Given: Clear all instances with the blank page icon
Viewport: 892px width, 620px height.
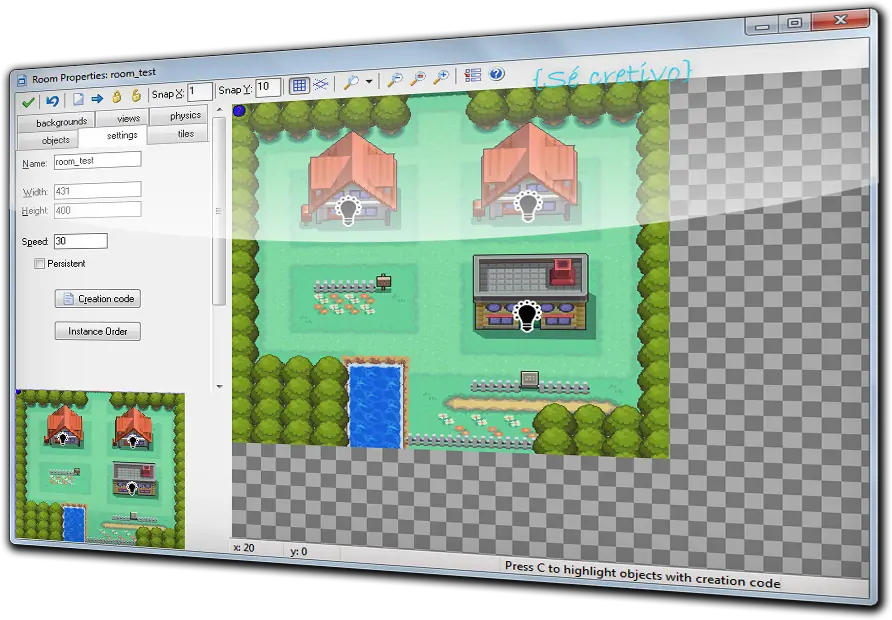Looking at the screenshot, I should coord(78,99).
